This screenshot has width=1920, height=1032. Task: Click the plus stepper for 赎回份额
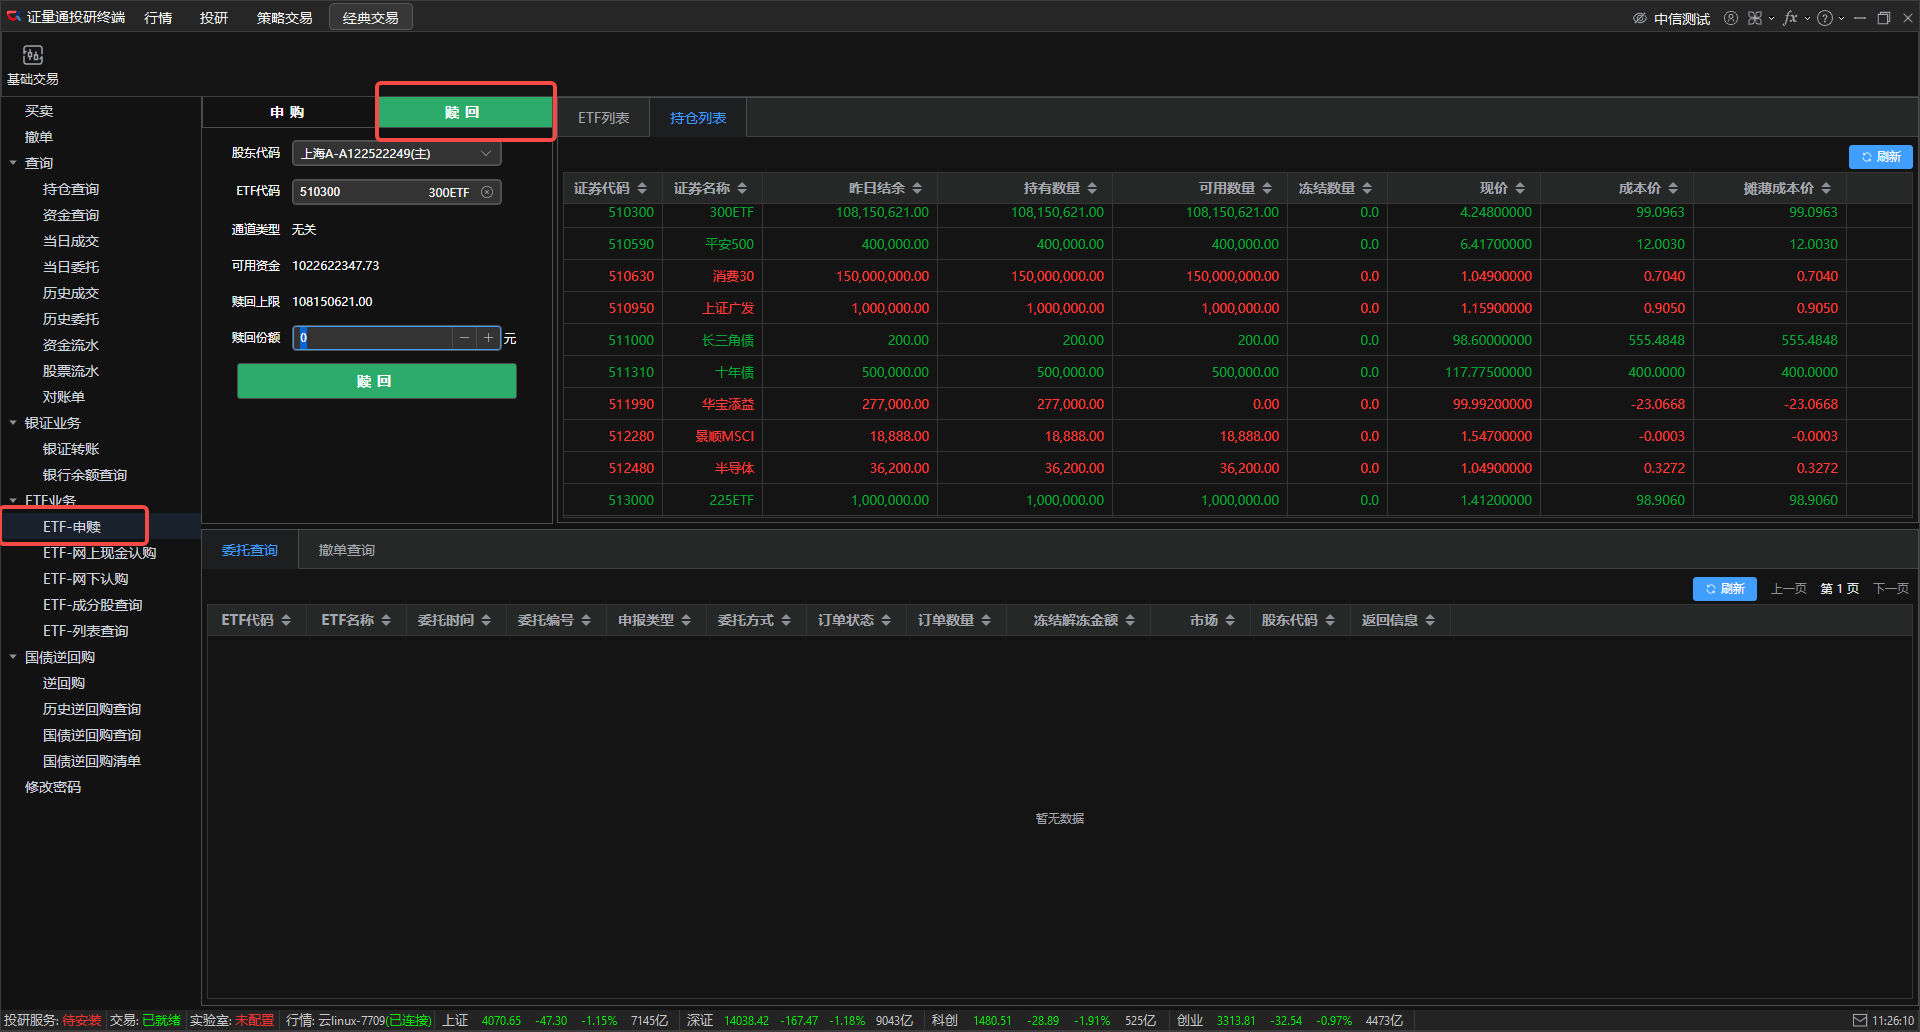[x=488, y=338]
